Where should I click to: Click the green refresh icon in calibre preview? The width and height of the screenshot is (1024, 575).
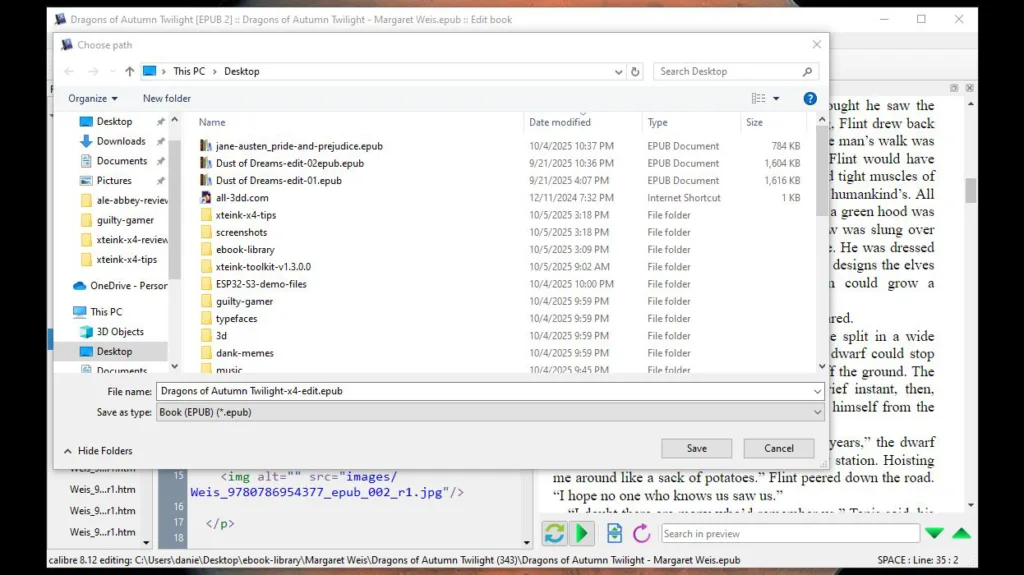click(554, 533)
